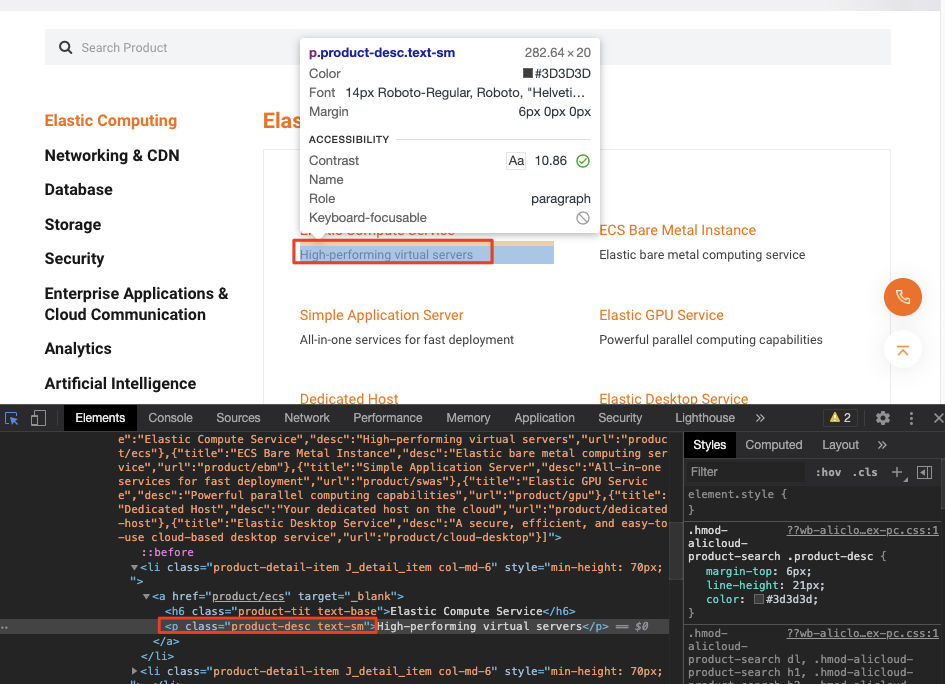Open #3d3d3d color swatch in Styles
Screen dimensions: 945x684
pos(759,599)
